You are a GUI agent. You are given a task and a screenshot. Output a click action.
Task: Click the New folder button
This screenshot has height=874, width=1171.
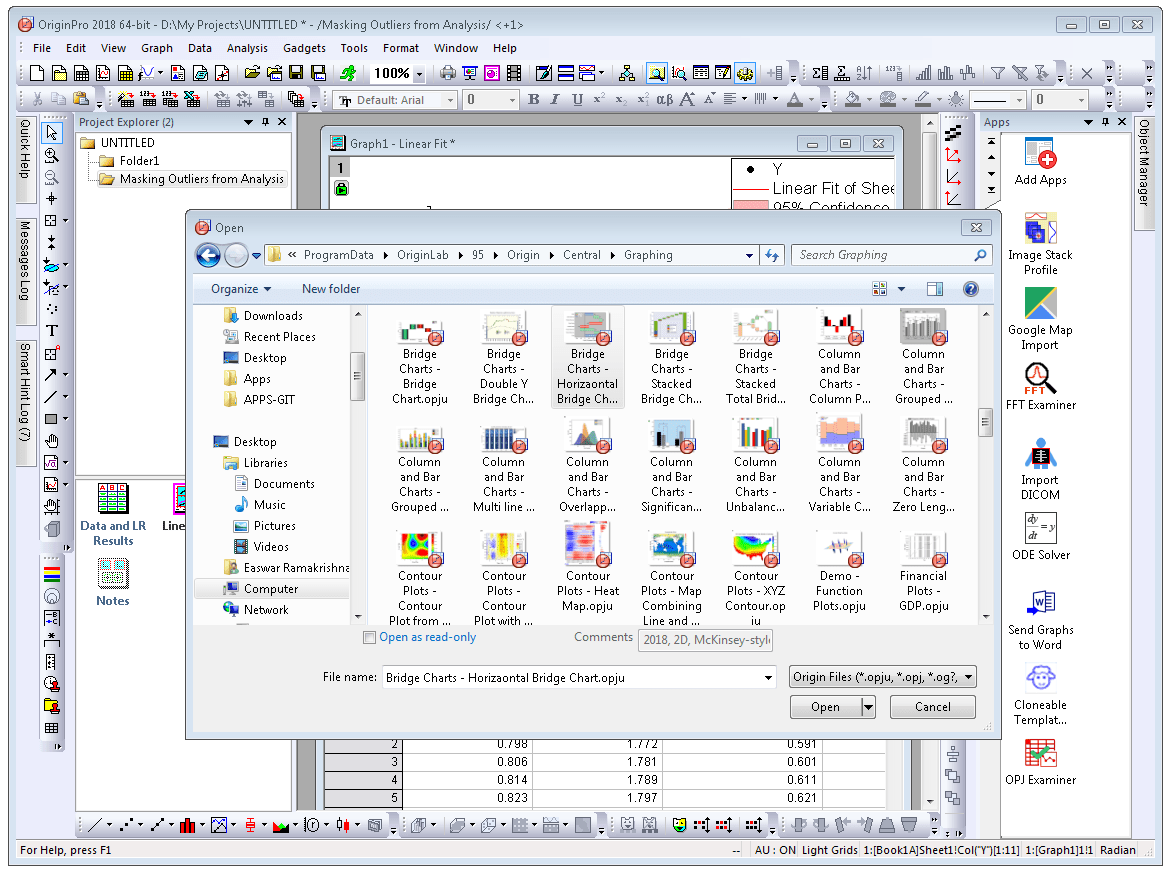coord(331,288)
